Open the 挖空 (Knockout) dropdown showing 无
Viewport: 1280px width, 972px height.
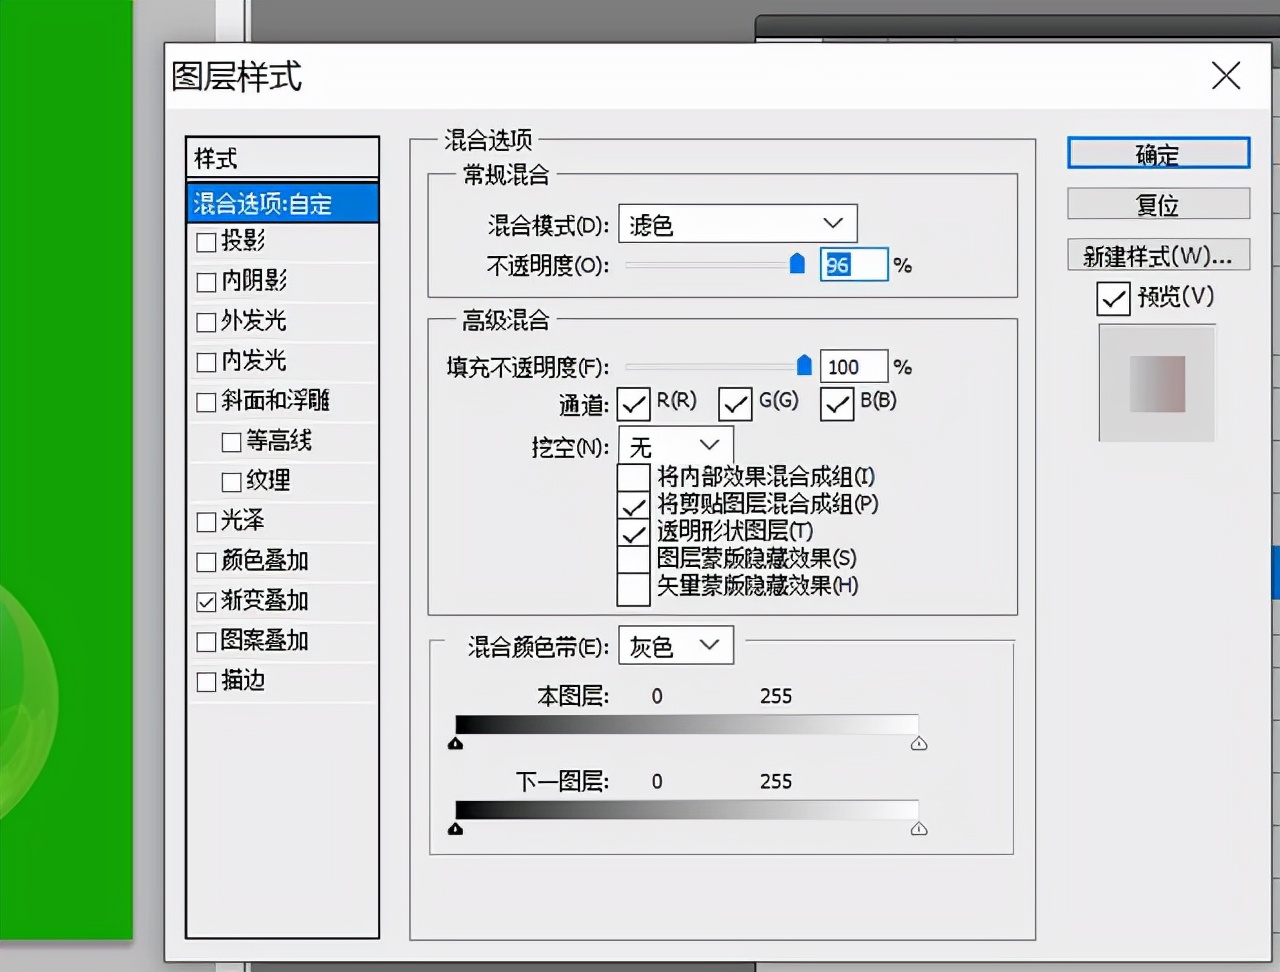pos(675,444)
